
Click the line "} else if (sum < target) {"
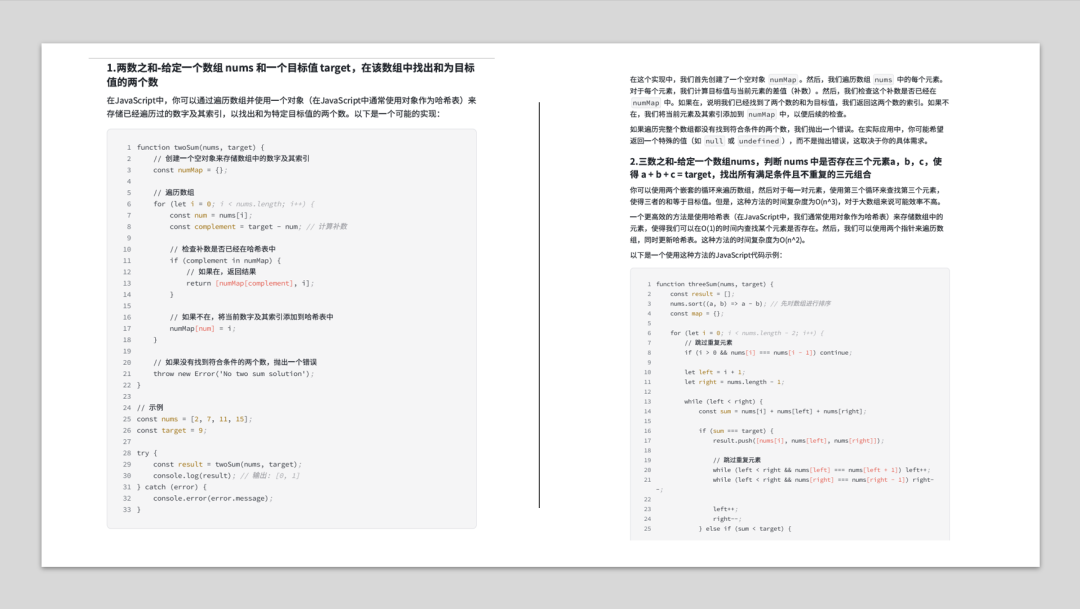pyautogui.click(x=745, y=529)
